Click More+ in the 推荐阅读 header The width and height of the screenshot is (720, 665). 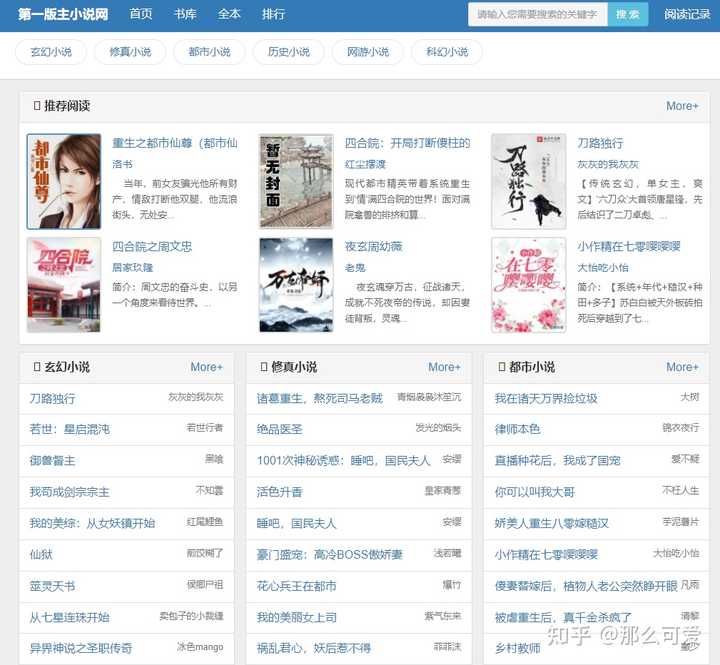[682, 106]
